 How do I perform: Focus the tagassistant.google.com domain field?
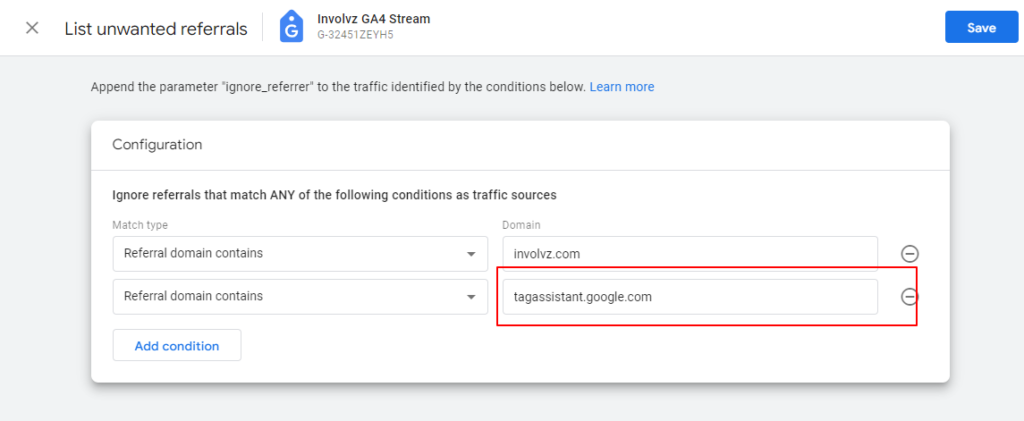[690, 296]
